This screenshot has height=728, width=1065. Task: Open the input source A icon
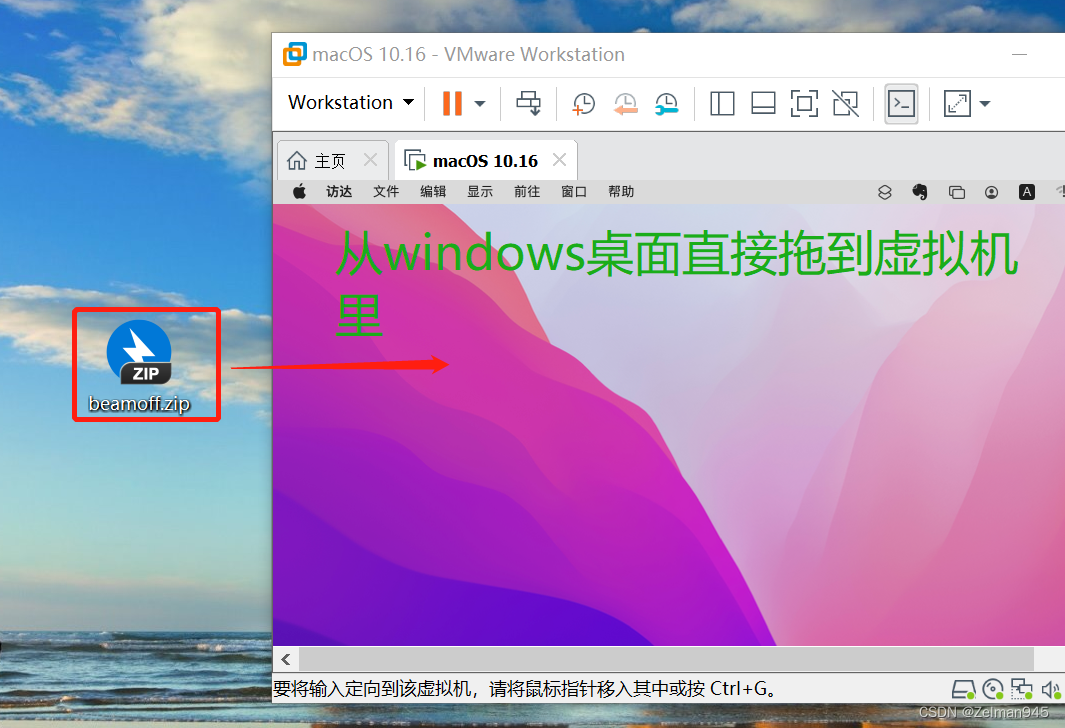1027,192
